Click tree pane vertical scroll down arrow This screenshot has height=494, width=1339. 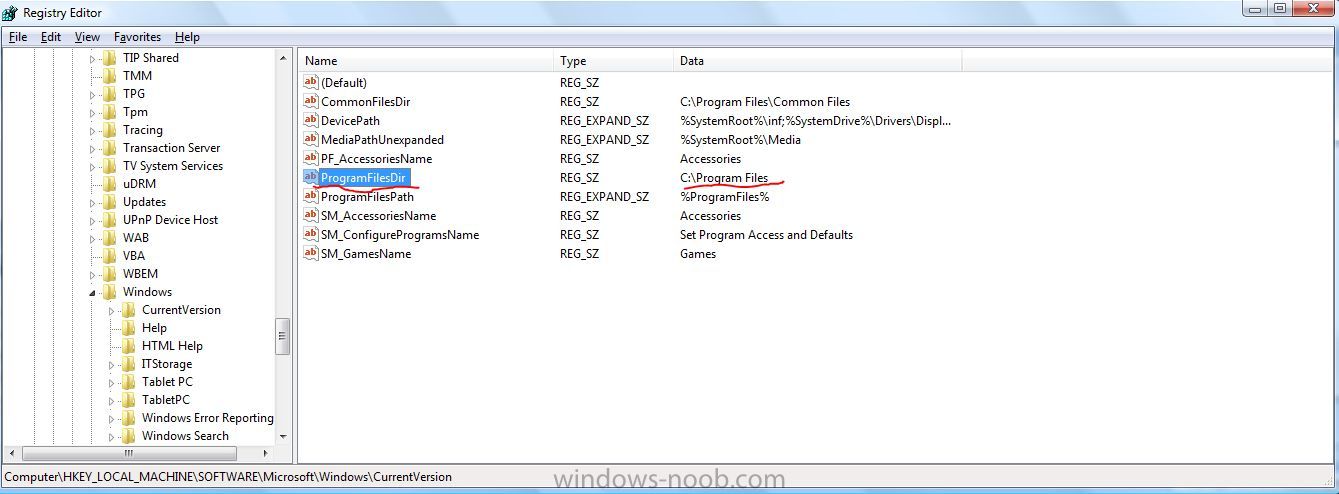point(283,436)
